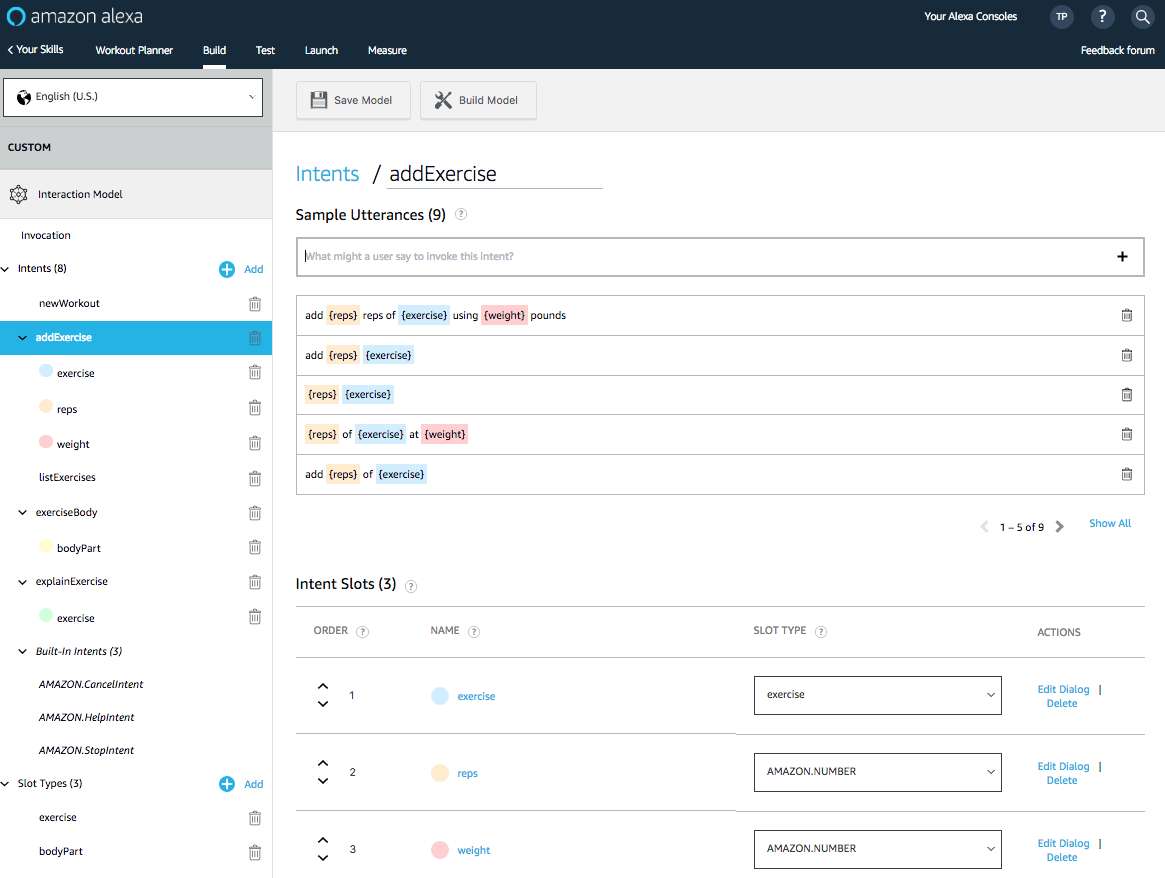Open slot type dropdown for weight slot

(x=877, y=849)
